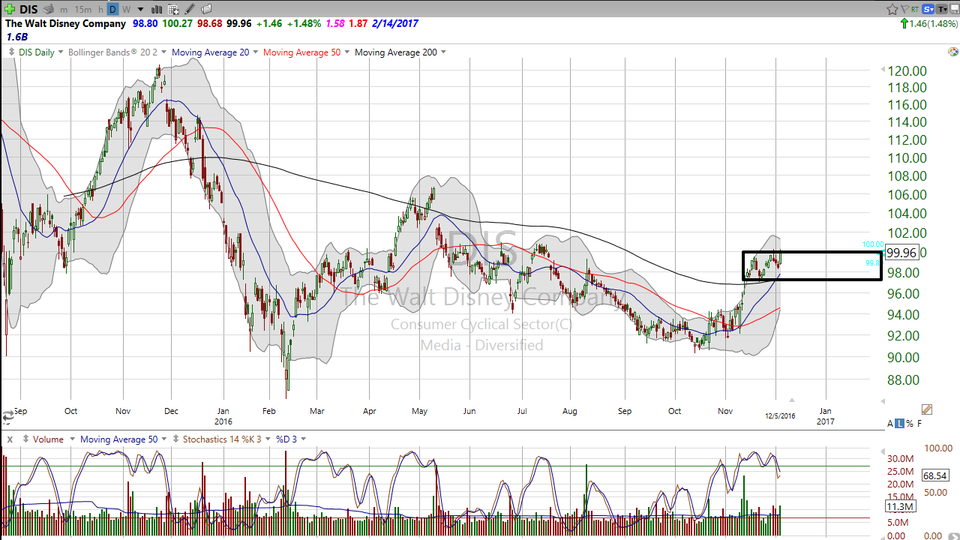Expand the volume Moving Average 50 arrow
The height and width of the screenshot is (540, 960).
pos(164,439)
